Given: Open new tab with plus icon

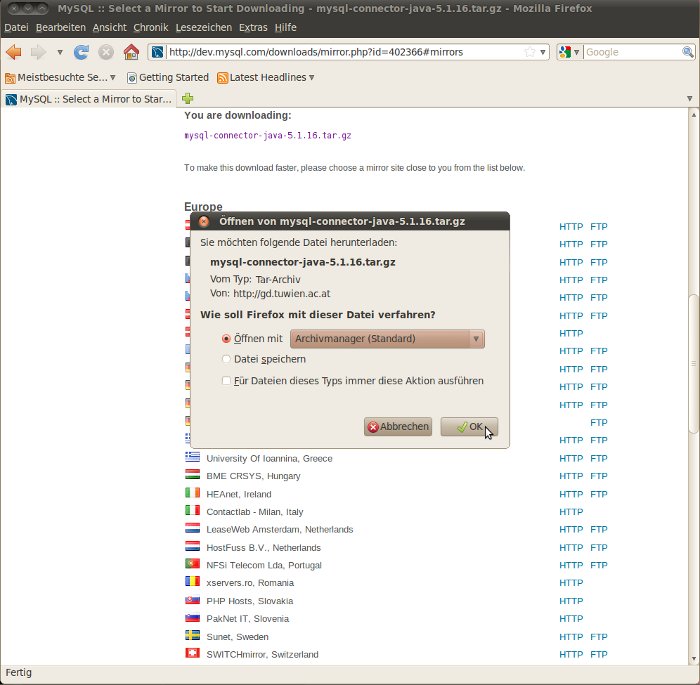Looking at the screenshot, I should 187,99.
